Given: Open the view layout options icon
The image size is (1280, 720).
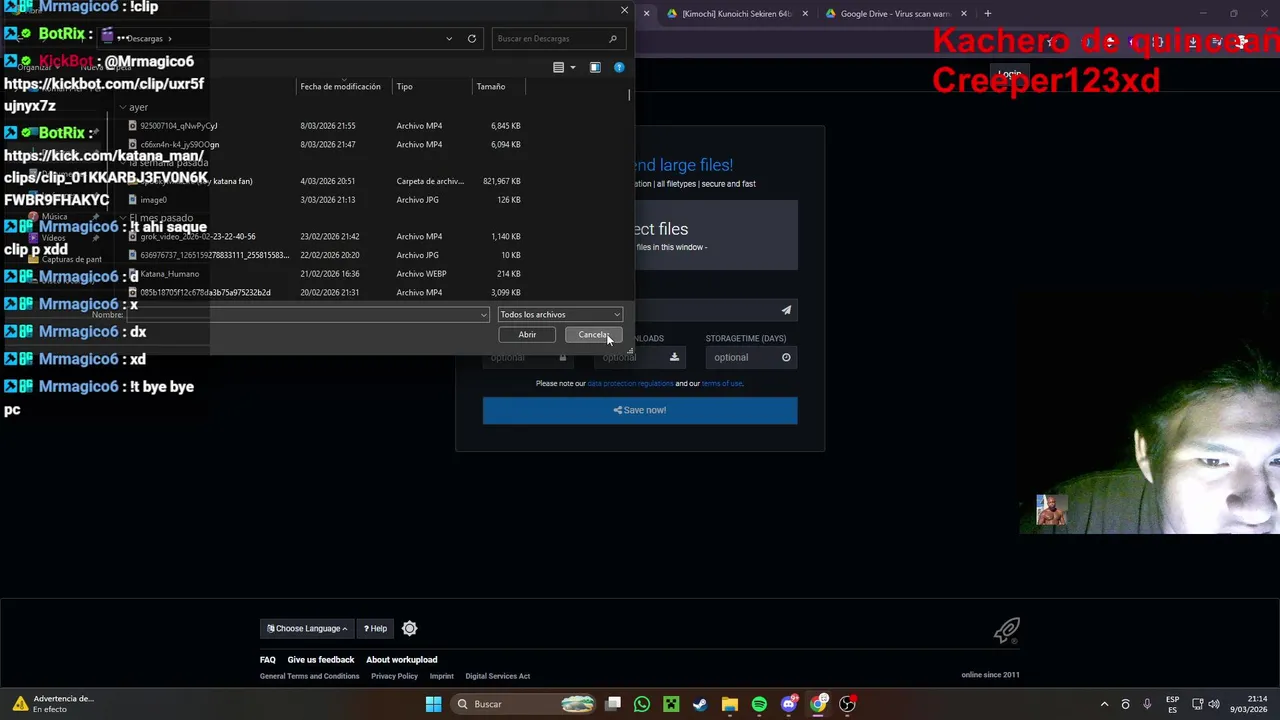Looking at the screenshot, I should tap(559, 68).
